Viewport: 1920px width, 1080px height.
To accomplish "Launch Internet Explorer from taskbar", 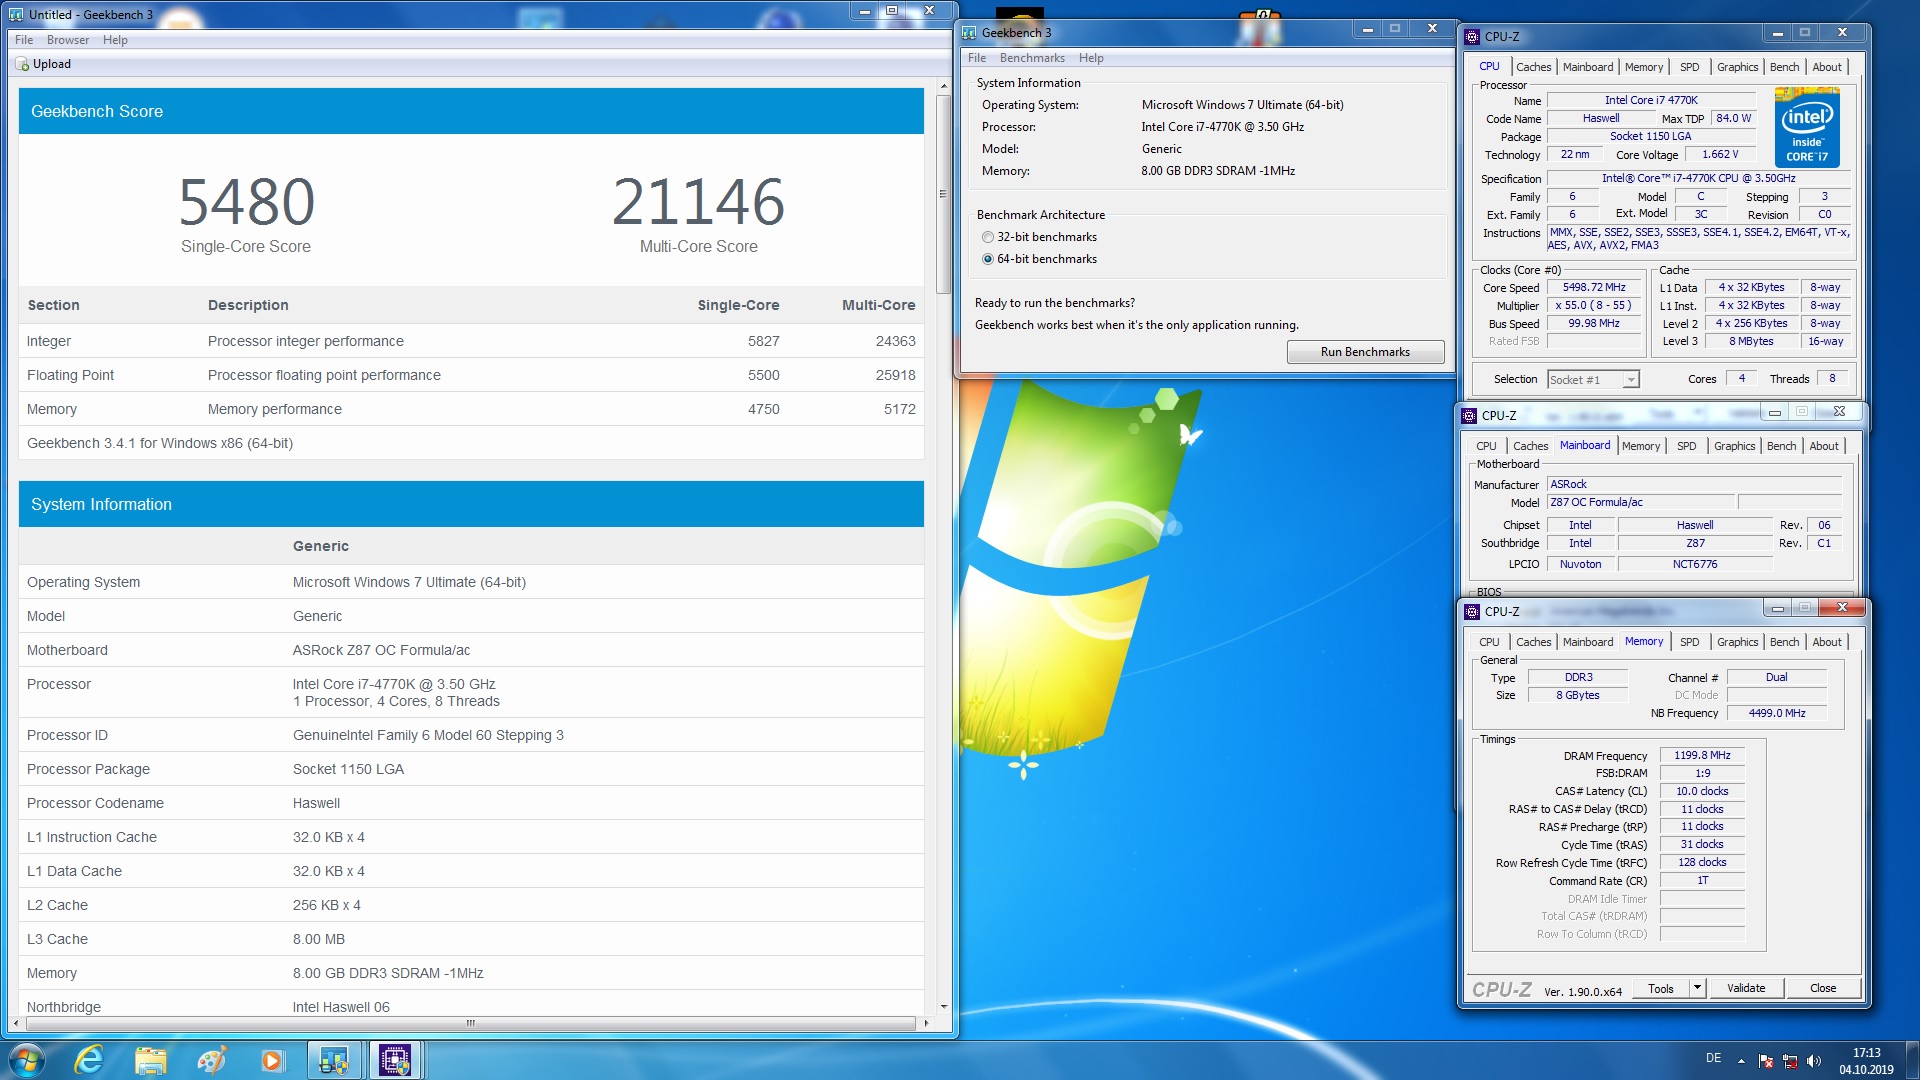I will click(90, 1060).
